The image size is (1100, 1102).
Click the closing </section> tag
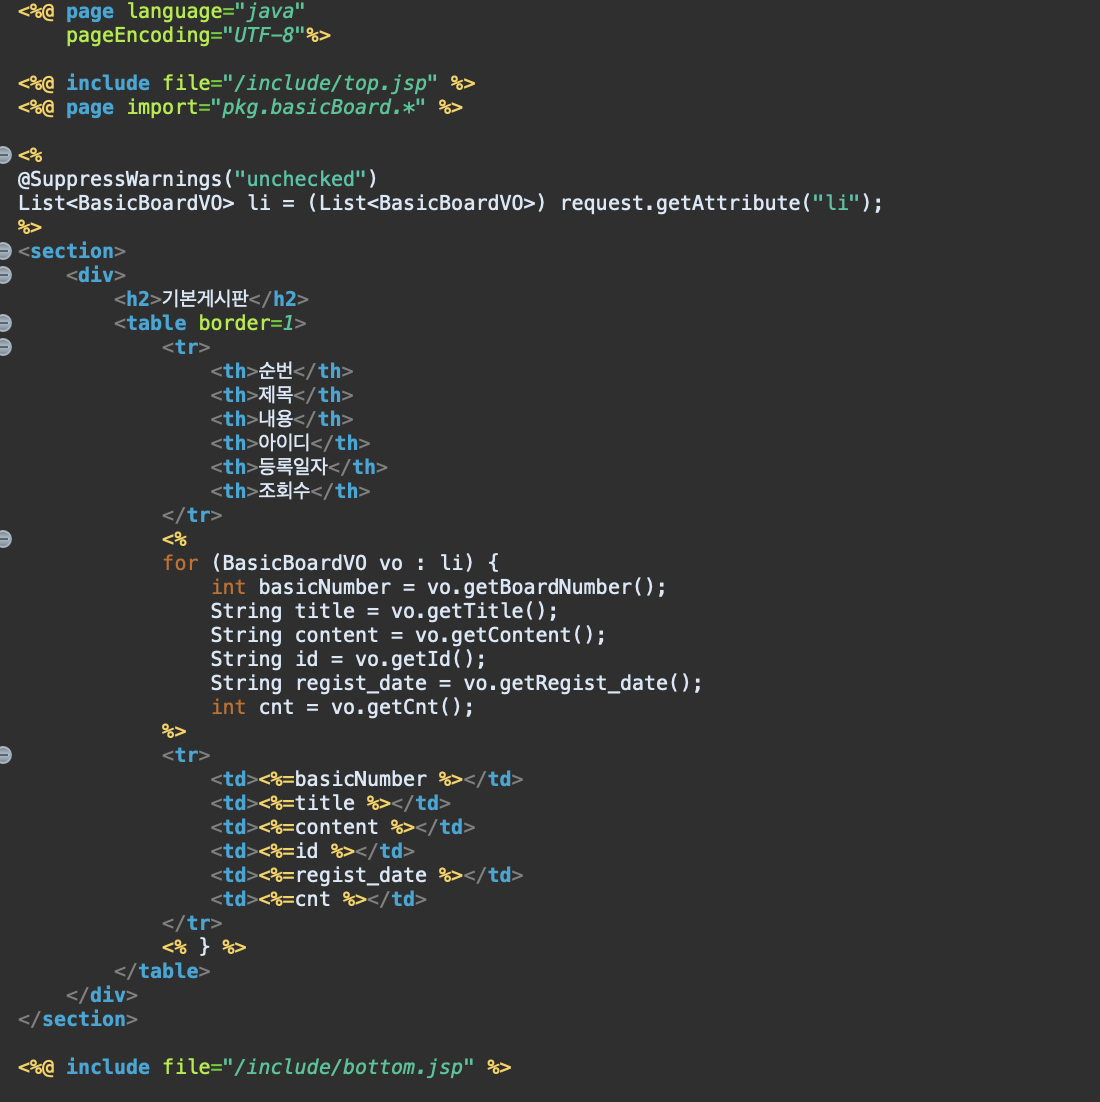pyautogui.click(x=78, y=1019)
